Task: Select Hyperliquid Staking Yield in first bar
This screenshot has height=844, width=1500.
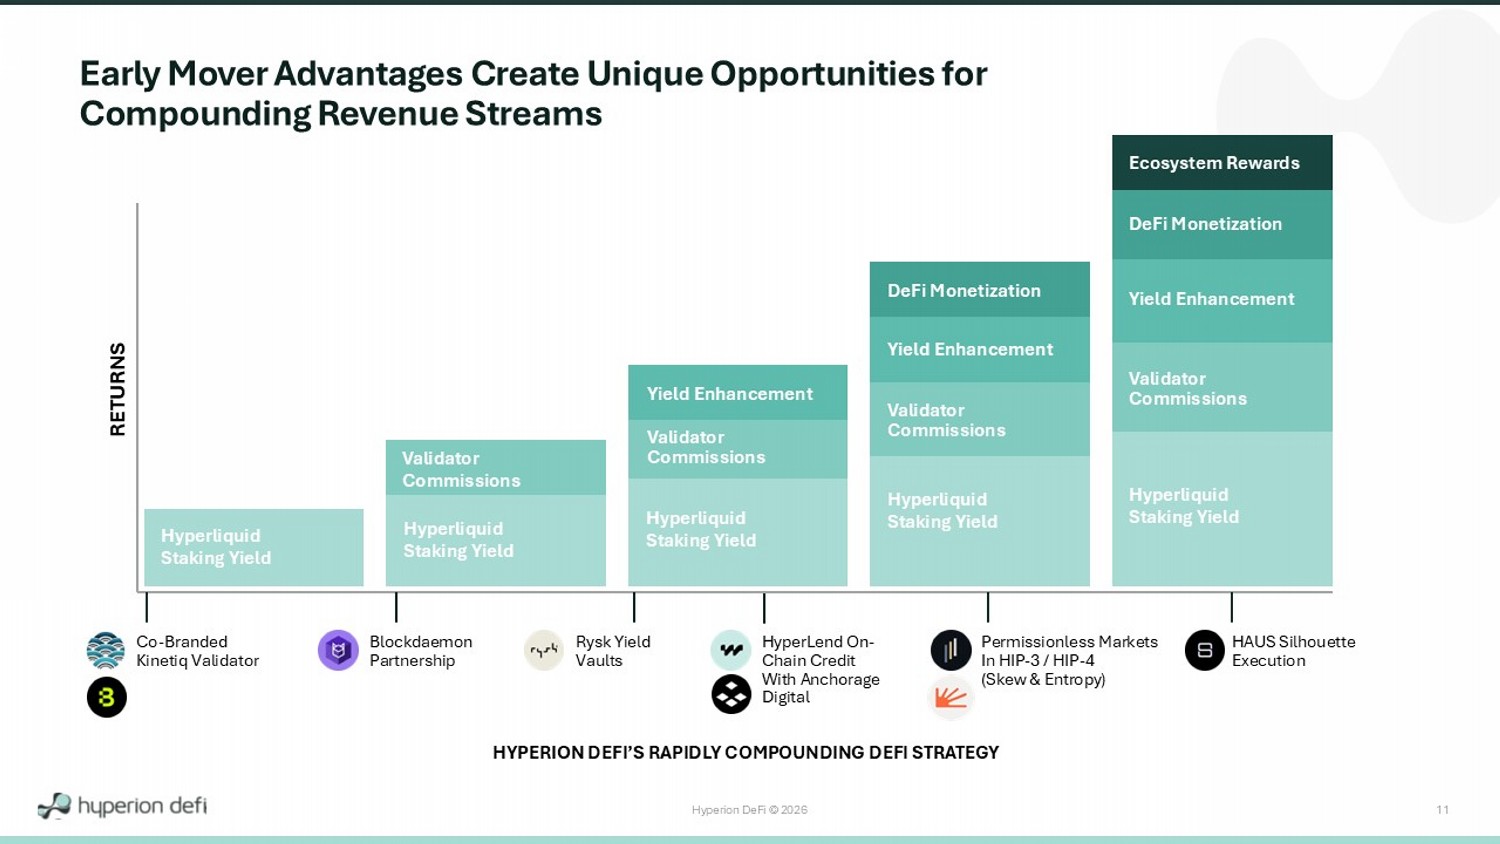Action: pos(253,548)
